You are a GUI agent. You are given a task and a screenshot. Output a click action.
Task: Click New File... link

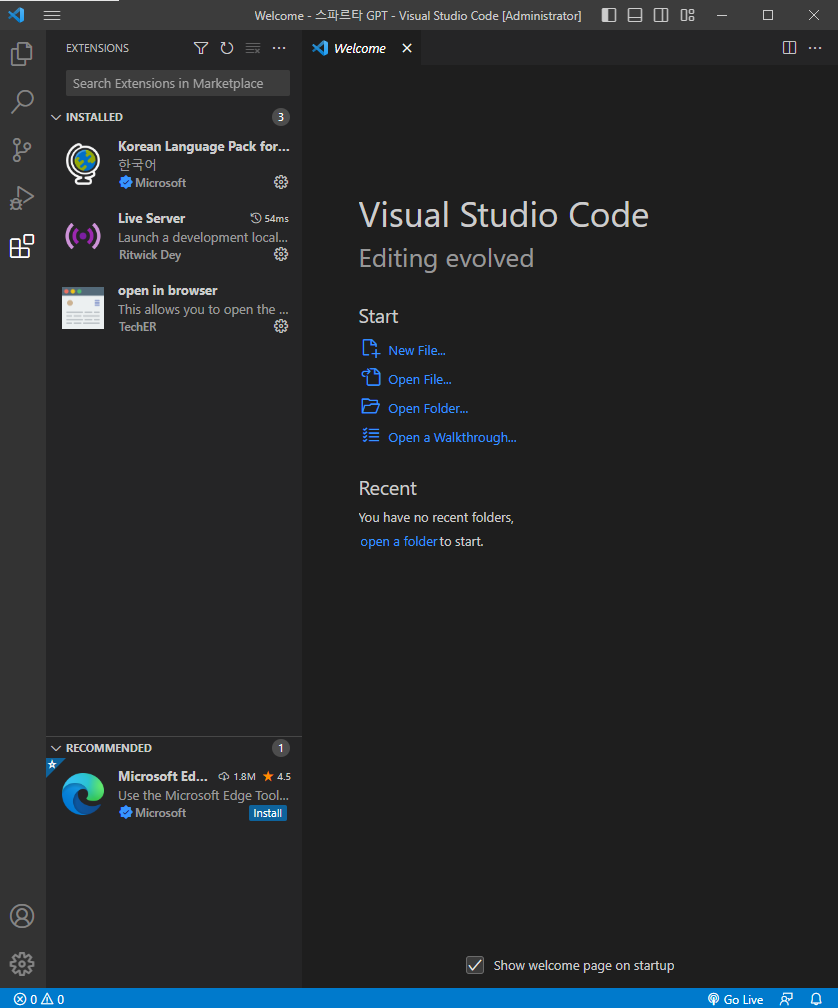[x=416, y=350]
